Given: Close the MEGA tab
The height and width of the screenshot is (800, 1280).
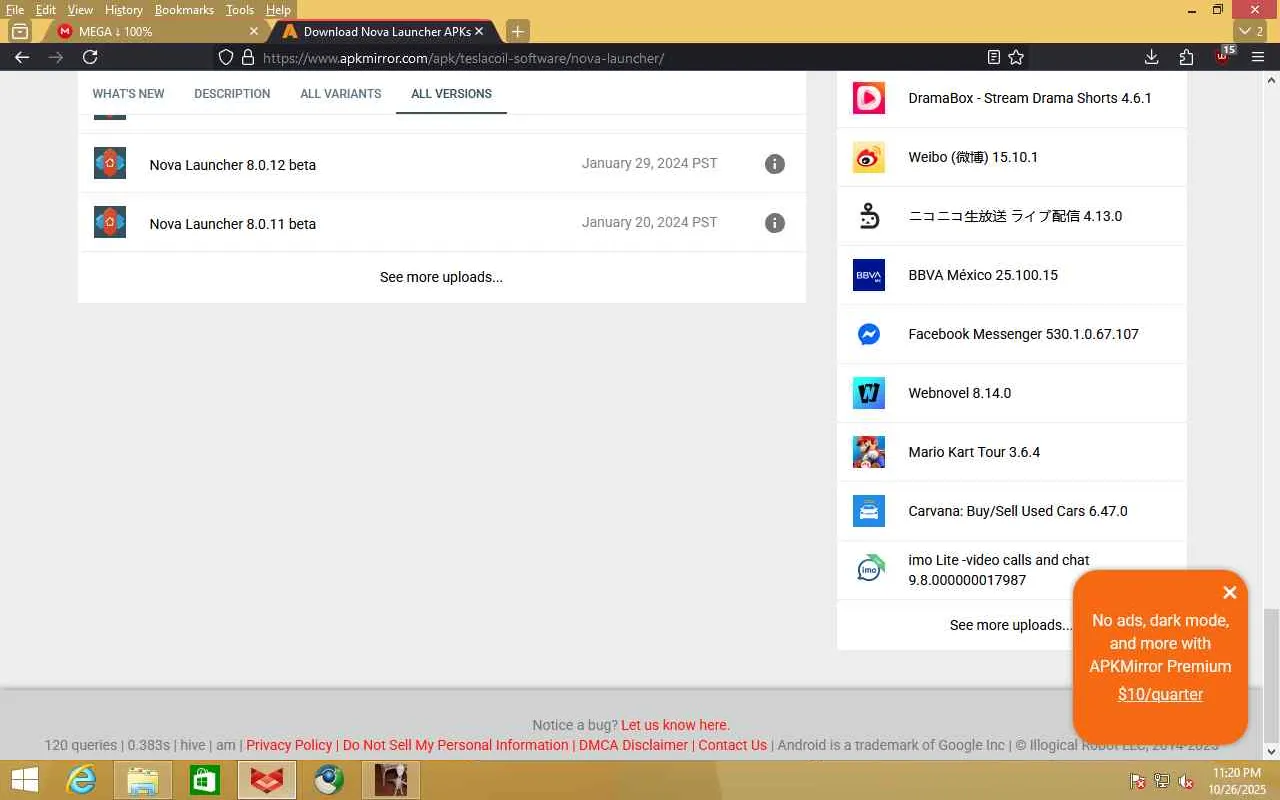Looking at the screenshot, I should (253, 31).
